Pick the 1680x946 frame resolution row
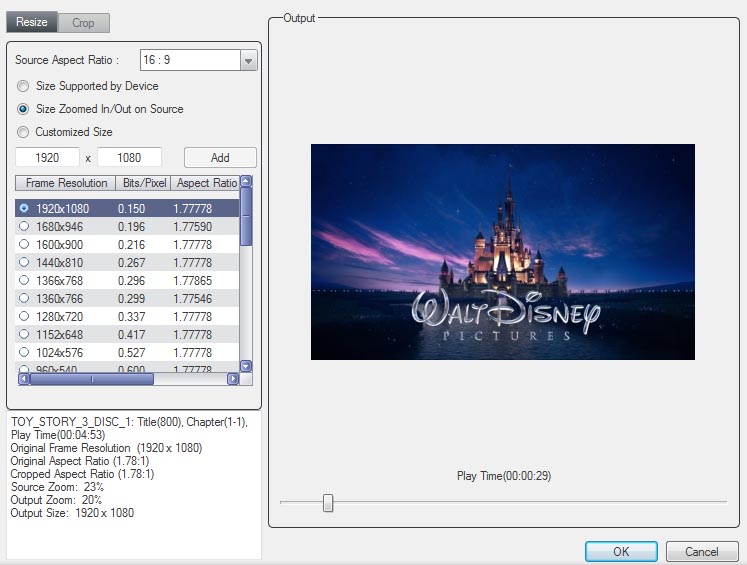 (62, 227)
